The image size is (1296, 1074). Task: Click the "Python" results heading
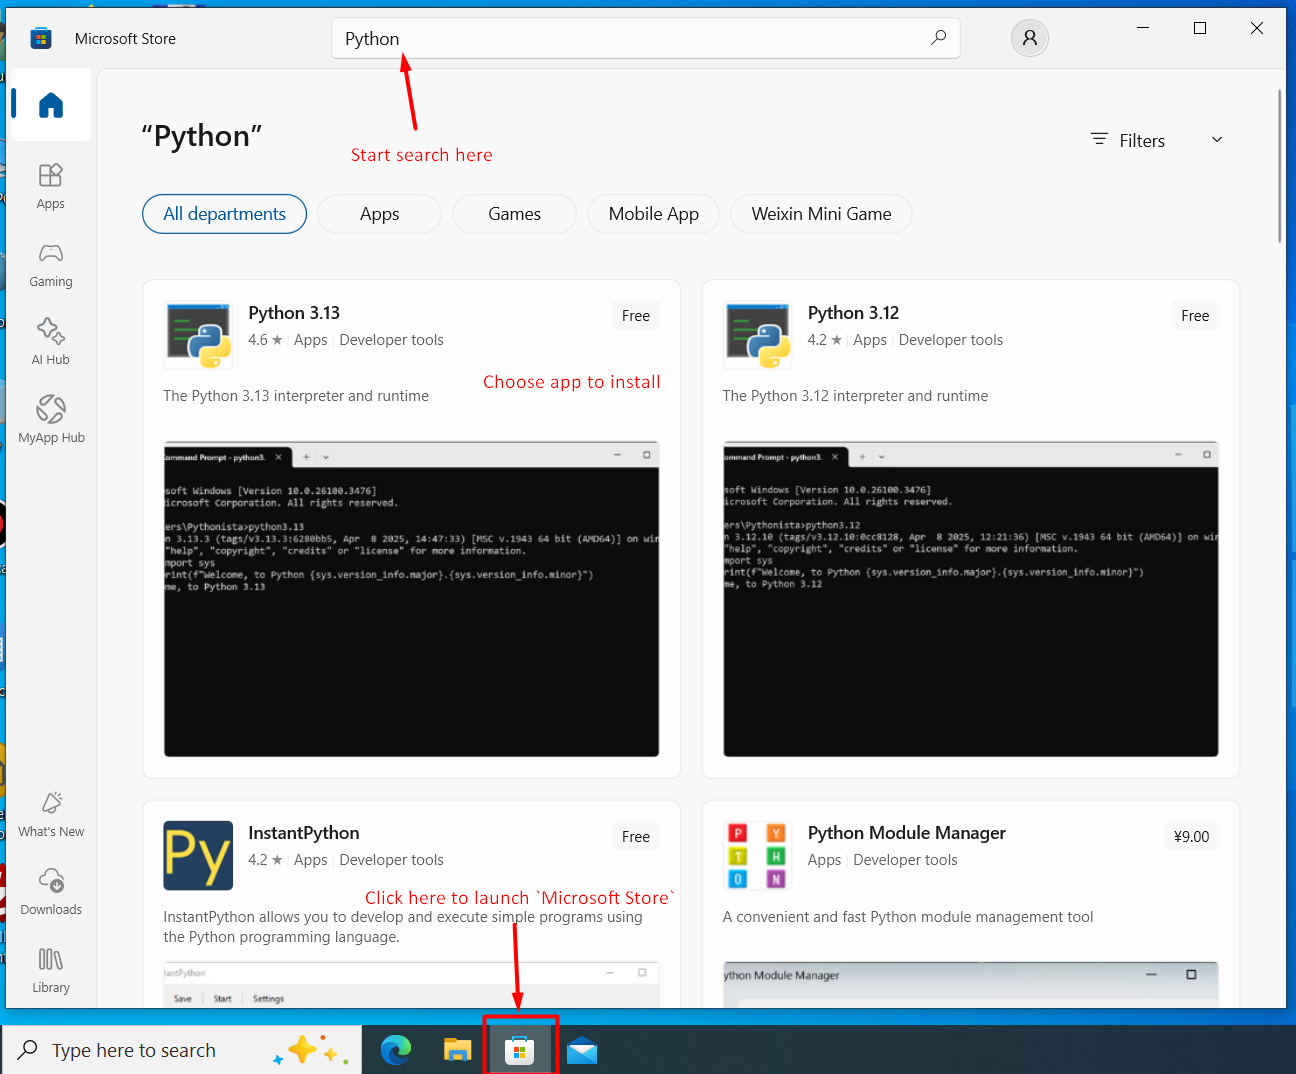tap(202, 136)
